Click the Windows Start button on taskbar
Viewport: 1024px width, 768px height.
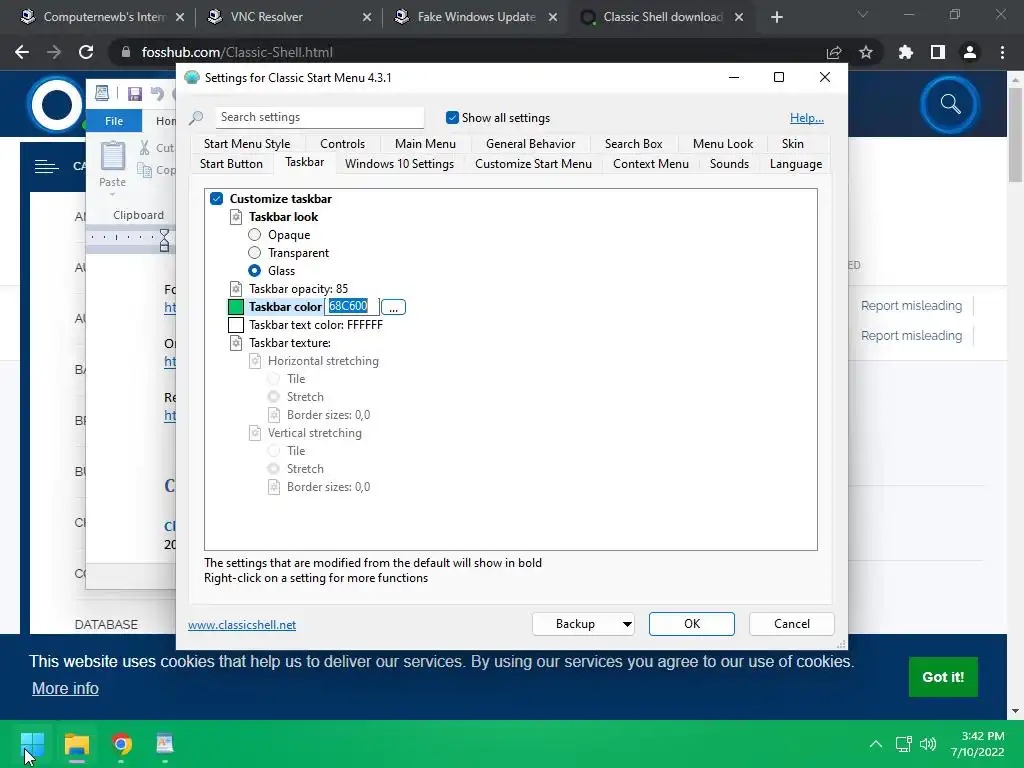[x=32, y=744]
